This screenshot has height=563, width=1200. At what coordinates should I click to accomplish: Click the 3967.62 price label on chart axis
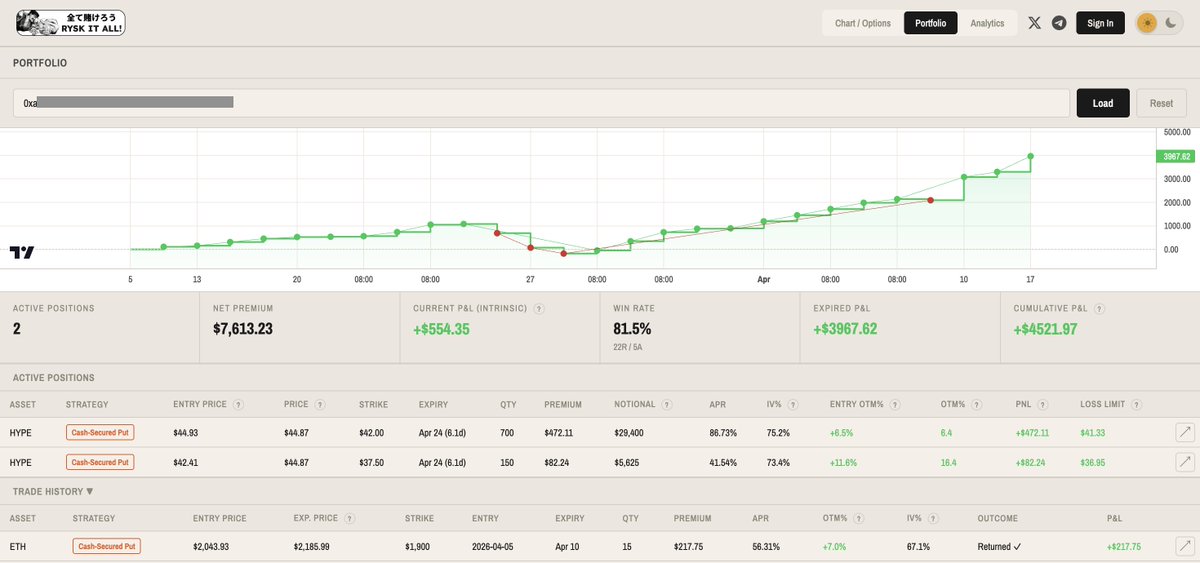coord(1174,156)
